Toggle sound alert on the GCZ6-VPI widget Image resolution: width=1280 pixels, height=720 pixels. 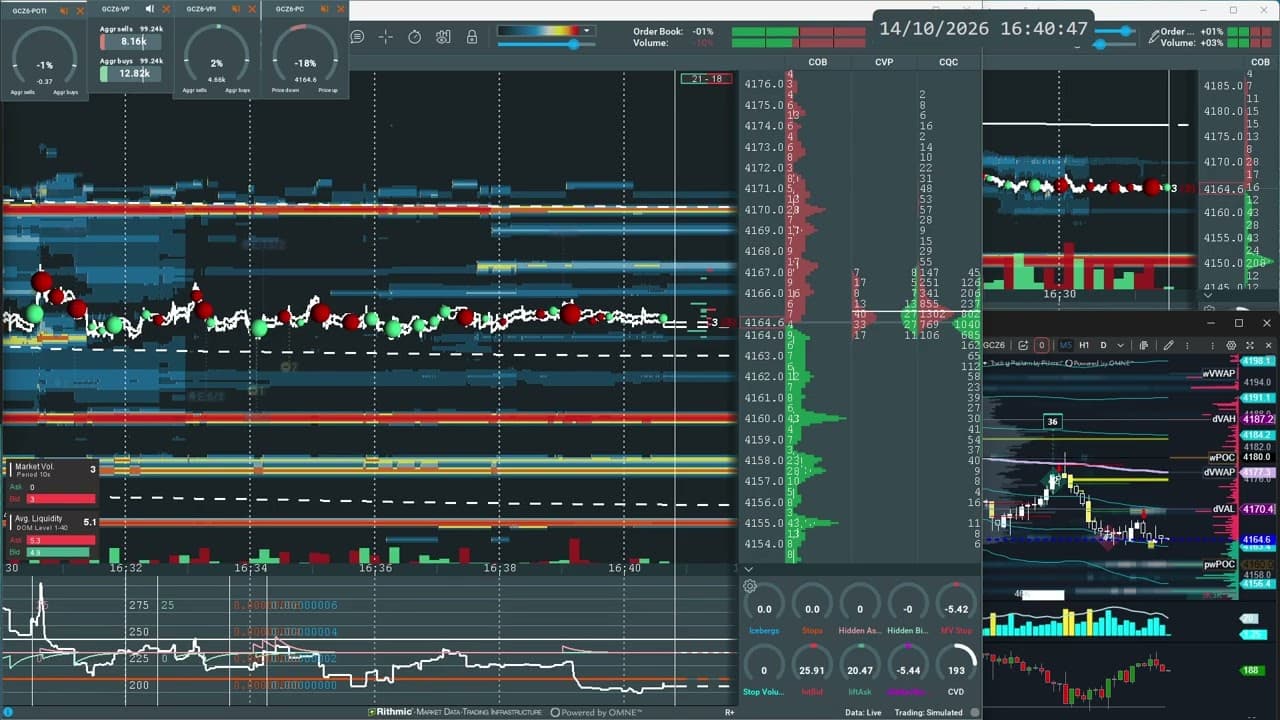coord(236,9)
